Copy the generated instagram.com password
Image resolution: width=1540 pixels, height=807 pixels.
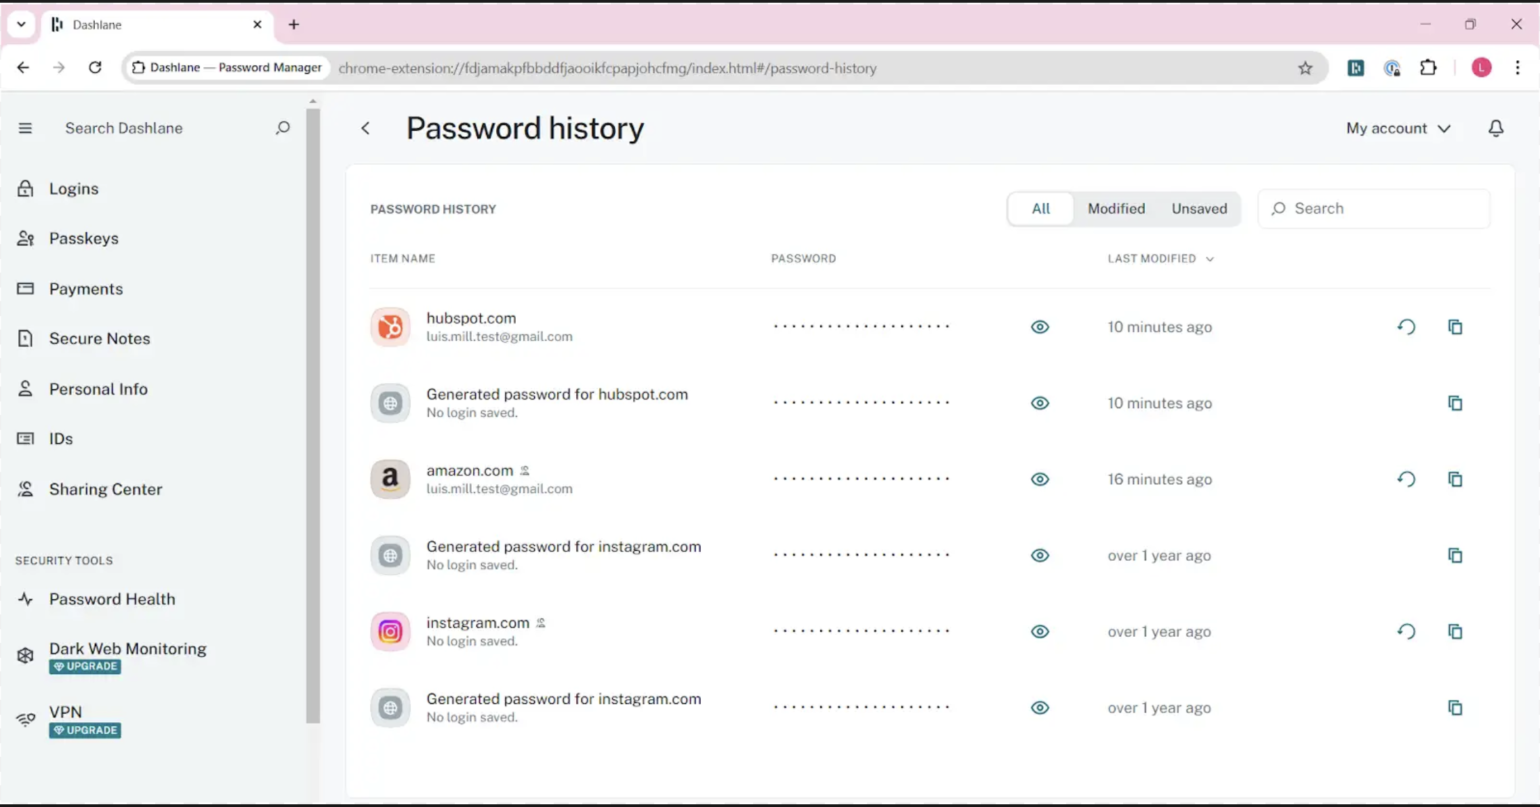(1455, 555)
